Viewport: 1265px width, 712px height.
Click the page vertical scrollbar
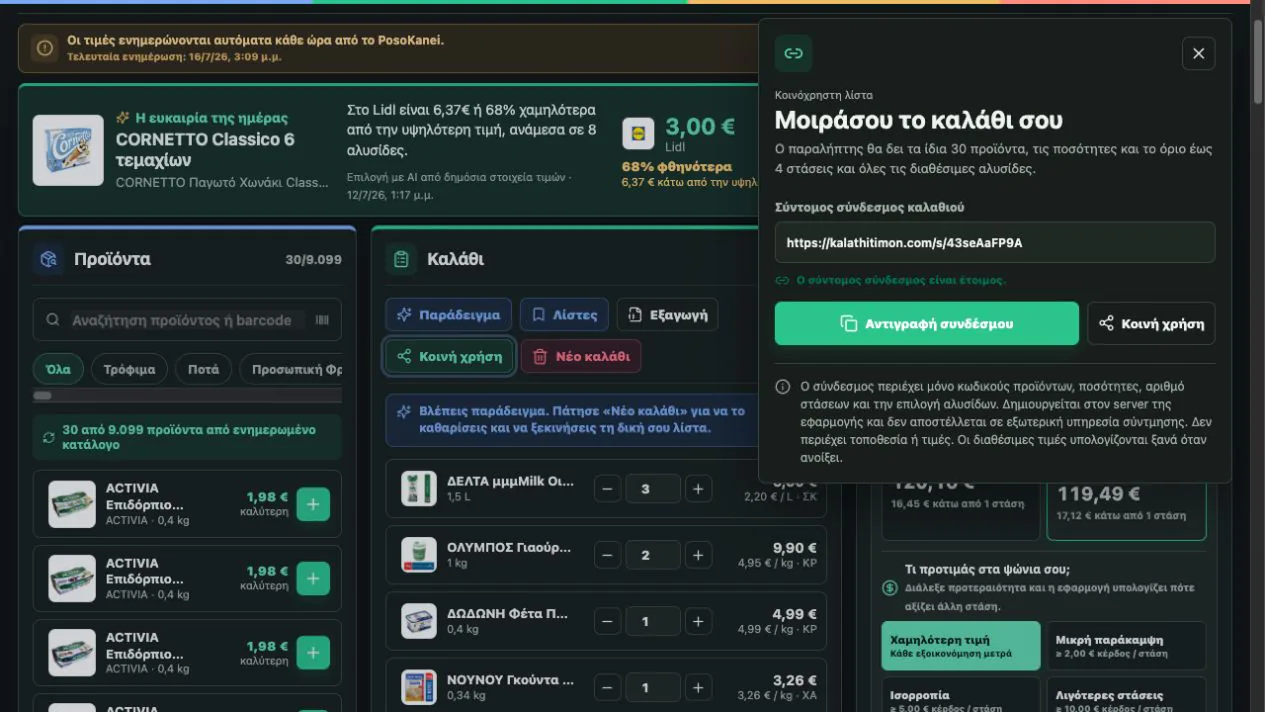(x=1258, y=60)
